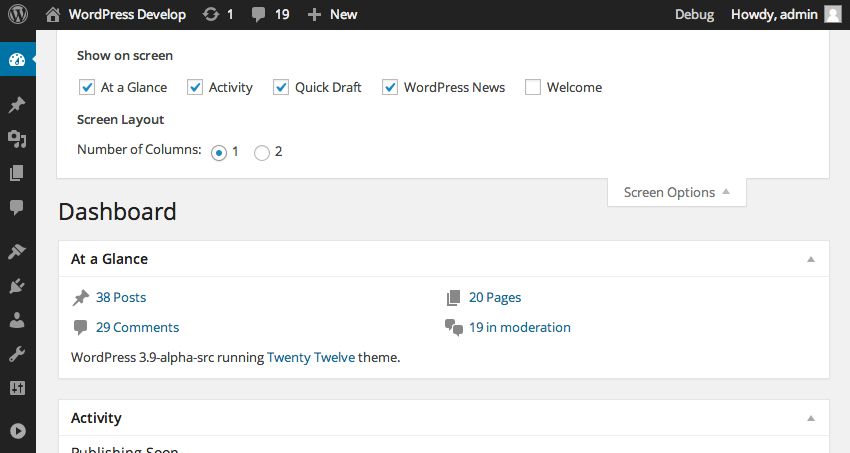Open Appearance via the paintbrush sidebar icon
The width and height of the screenshot is (850, 453).
[x=17, y=251]
